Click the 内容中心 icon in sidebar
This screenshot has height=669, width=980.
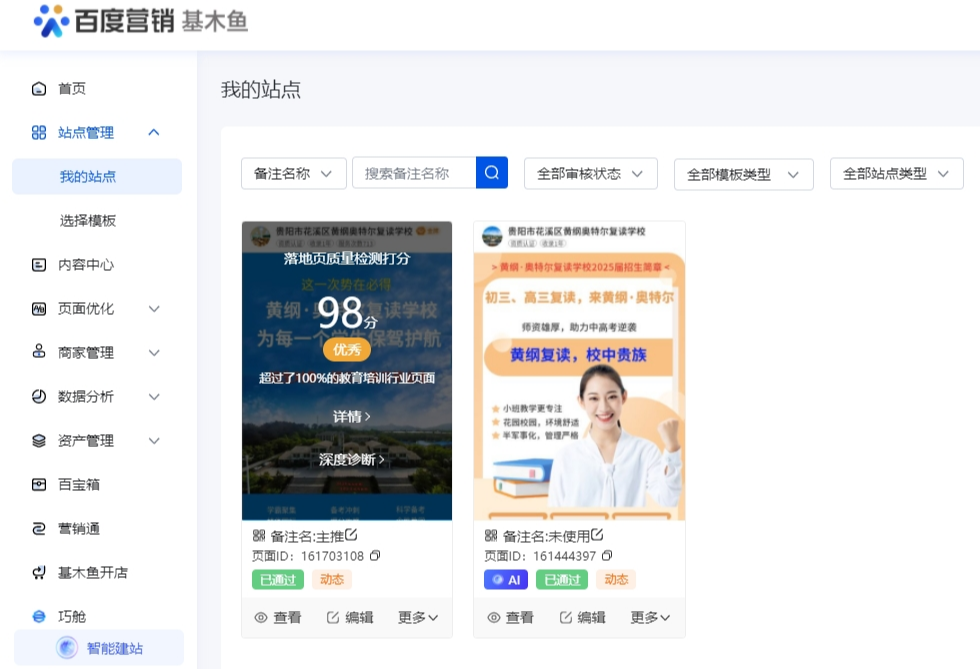(39, 264)
